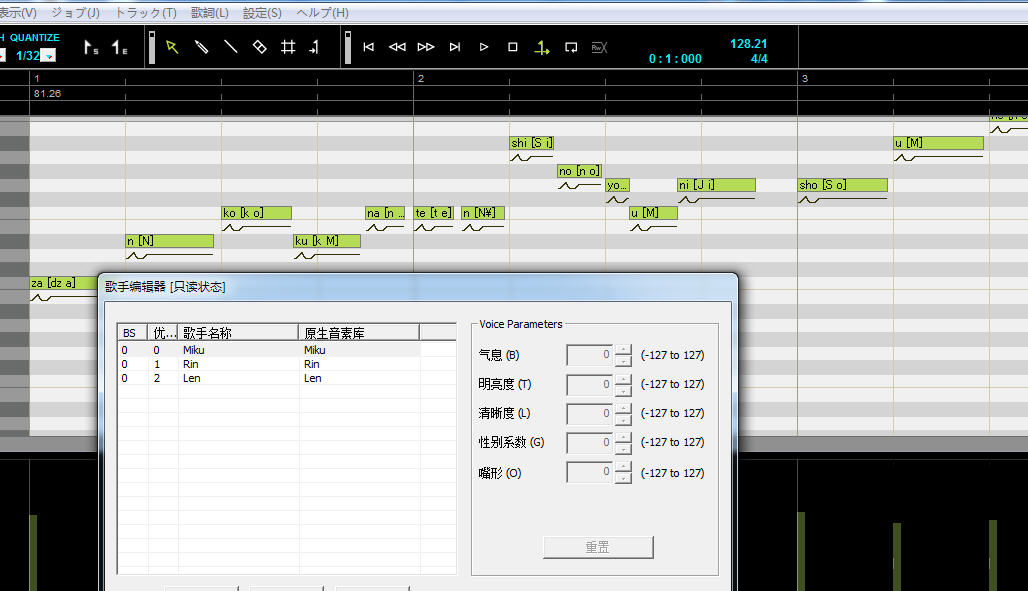Select the eraser tool

[x=260, y=47]
